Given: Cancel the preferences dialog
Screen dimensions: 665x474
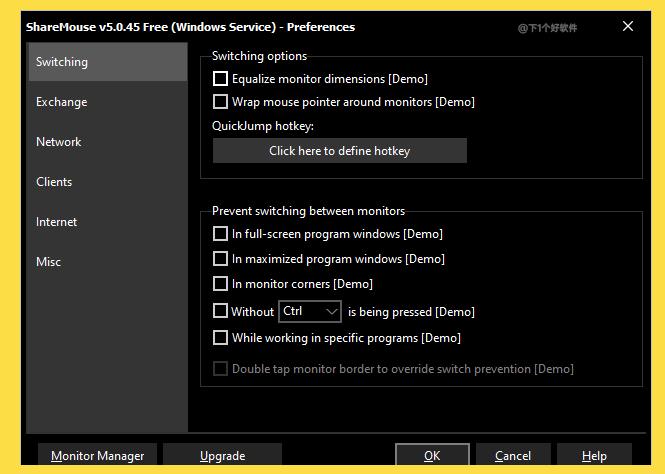Looking at the screenshot, I should pyautogui.click(x=513, y=456).
